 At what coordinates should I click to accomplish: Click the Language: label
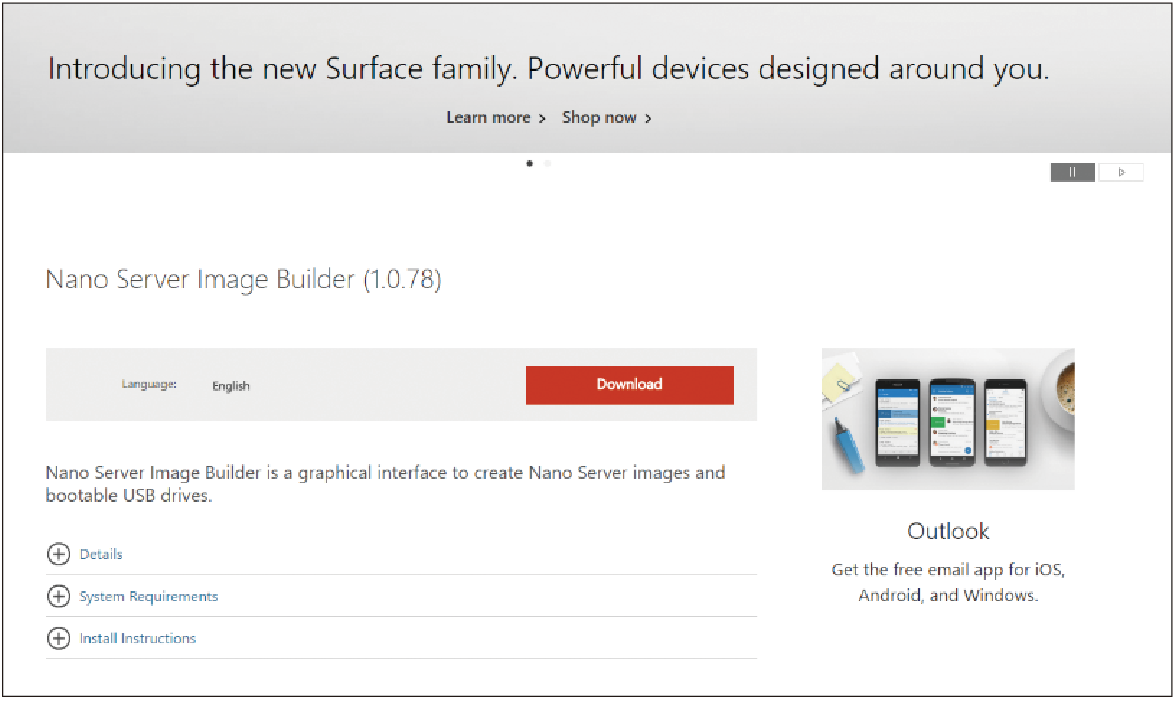[x=149, y=385]
